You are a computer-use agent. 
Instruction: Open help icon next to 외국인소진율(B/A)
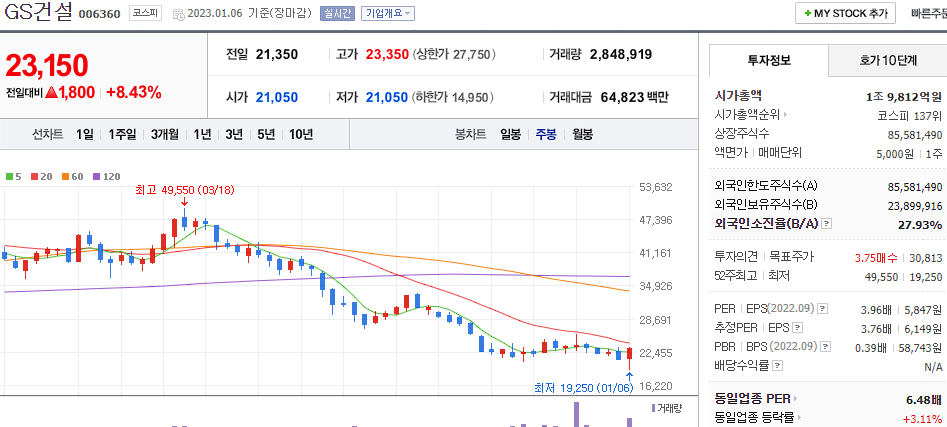click(x=827, y=224)
